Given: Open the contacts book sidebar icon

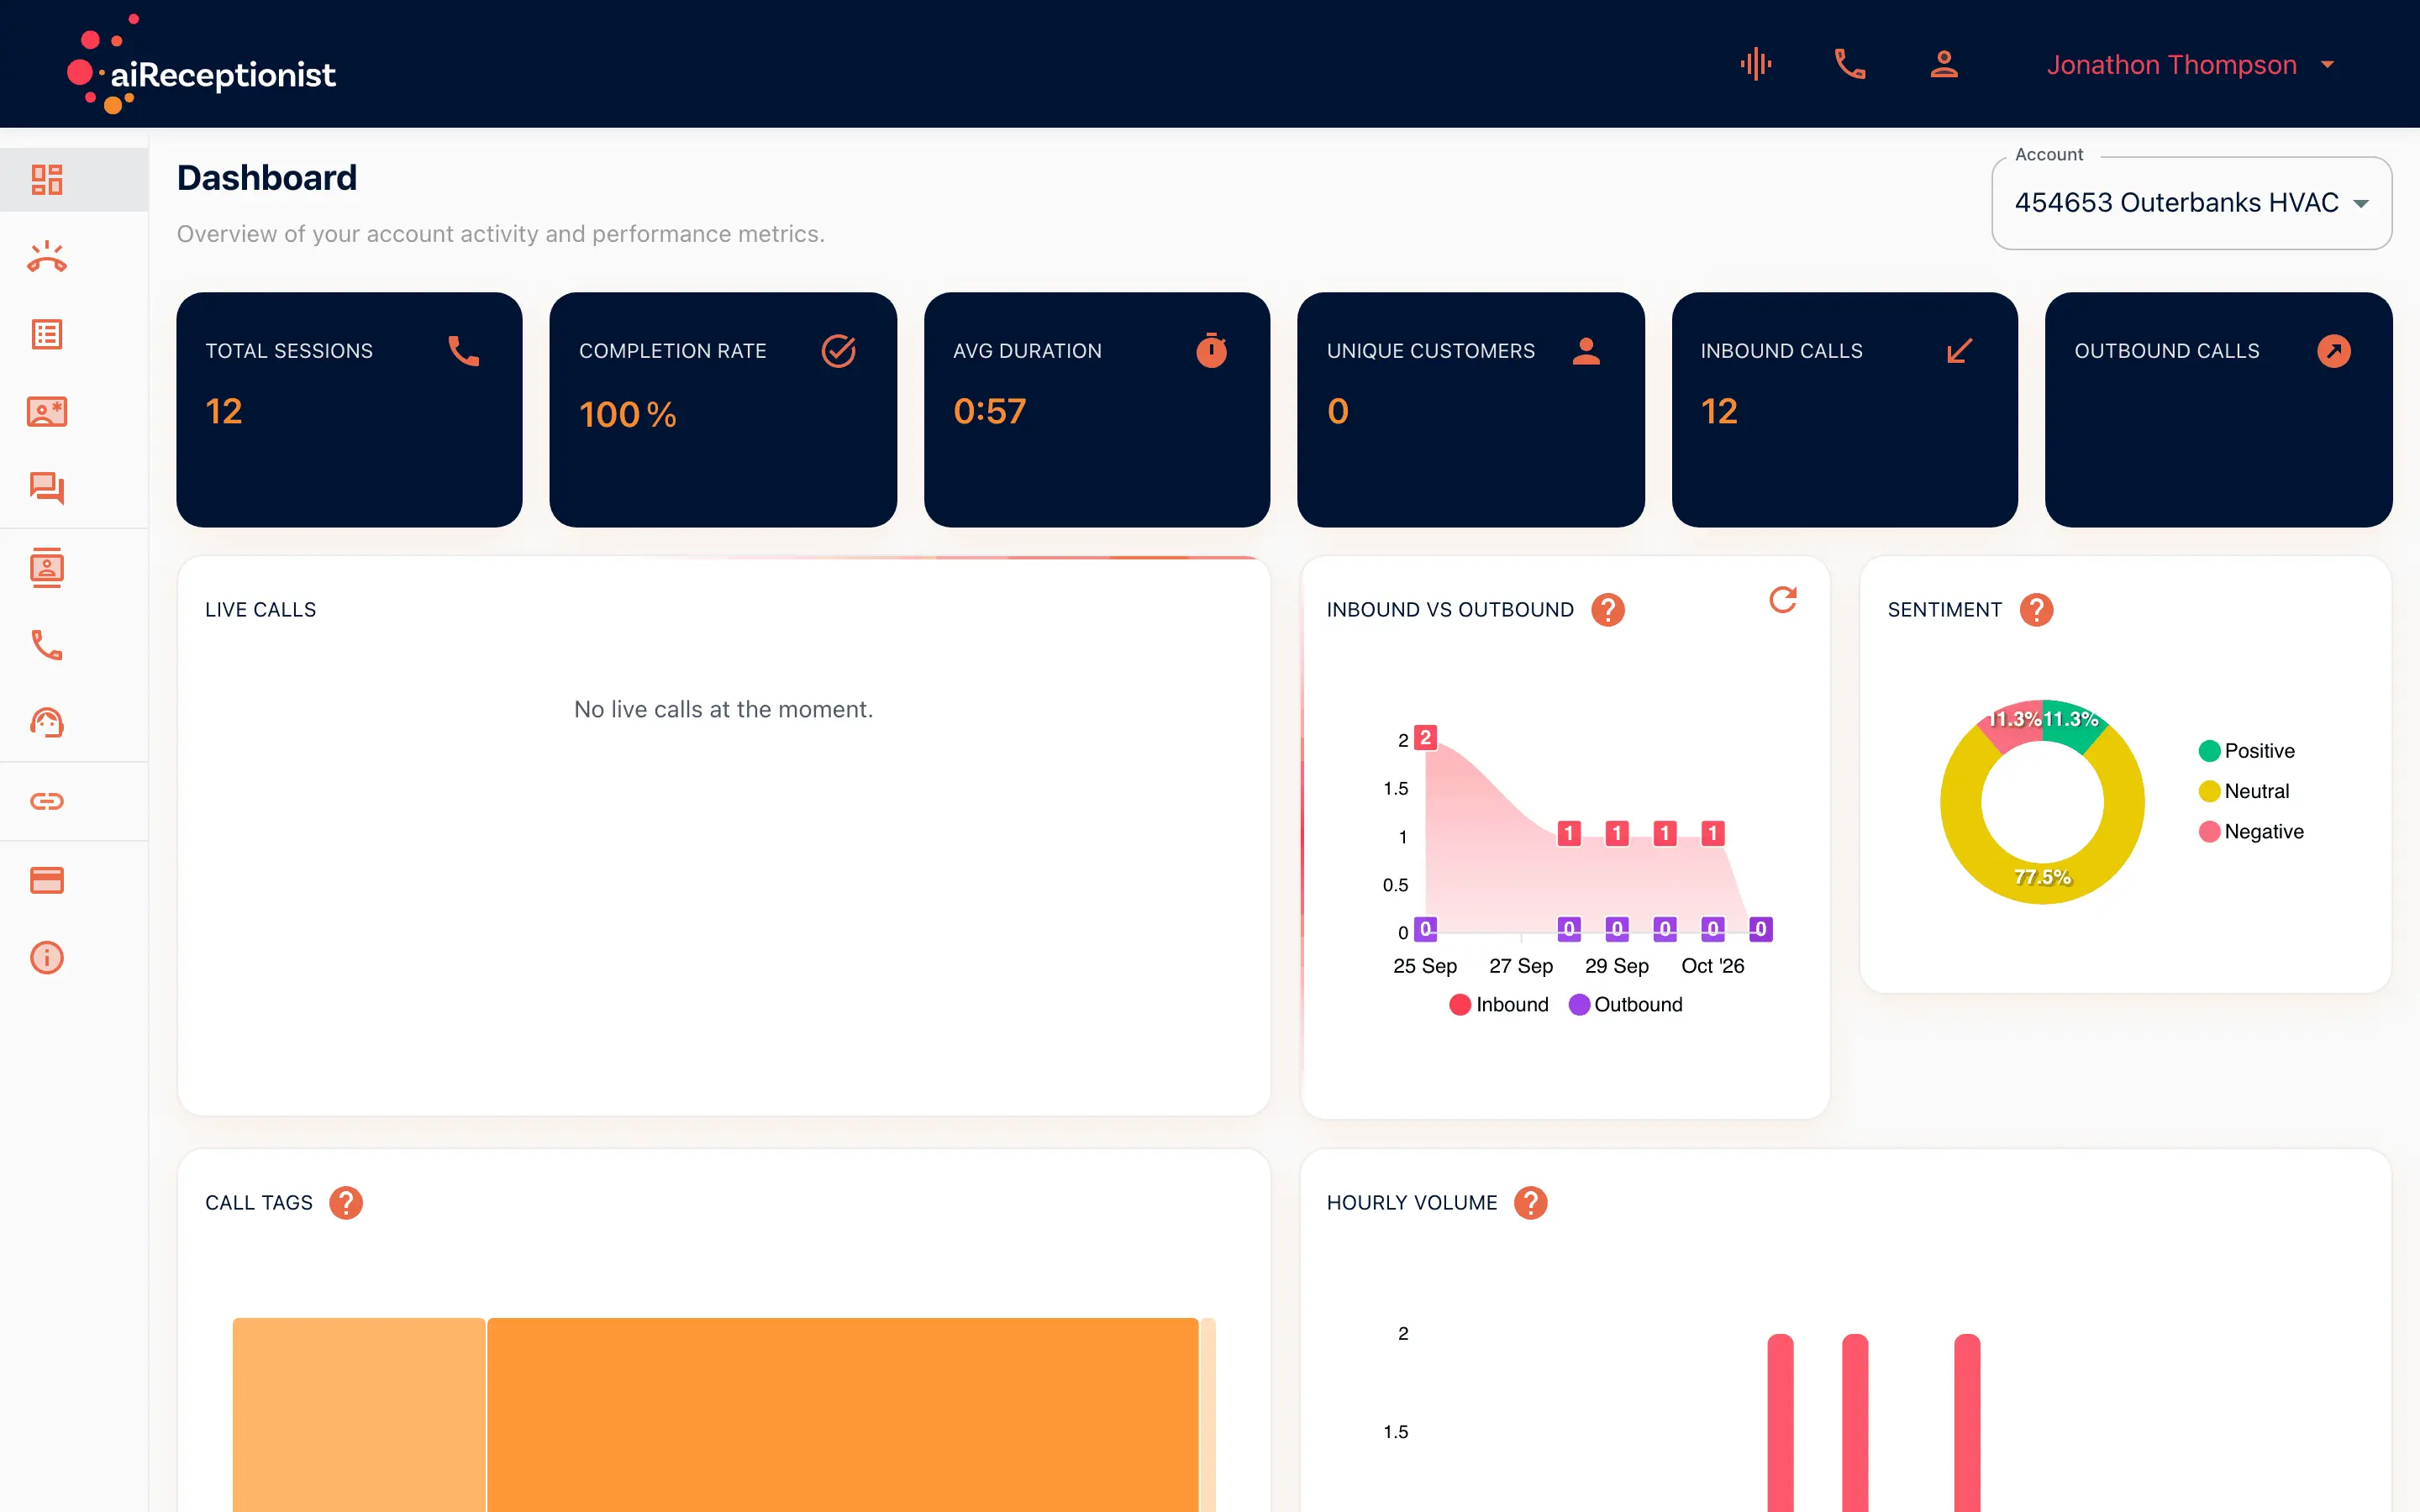Looking at the screenshot, I should (47, 567).
